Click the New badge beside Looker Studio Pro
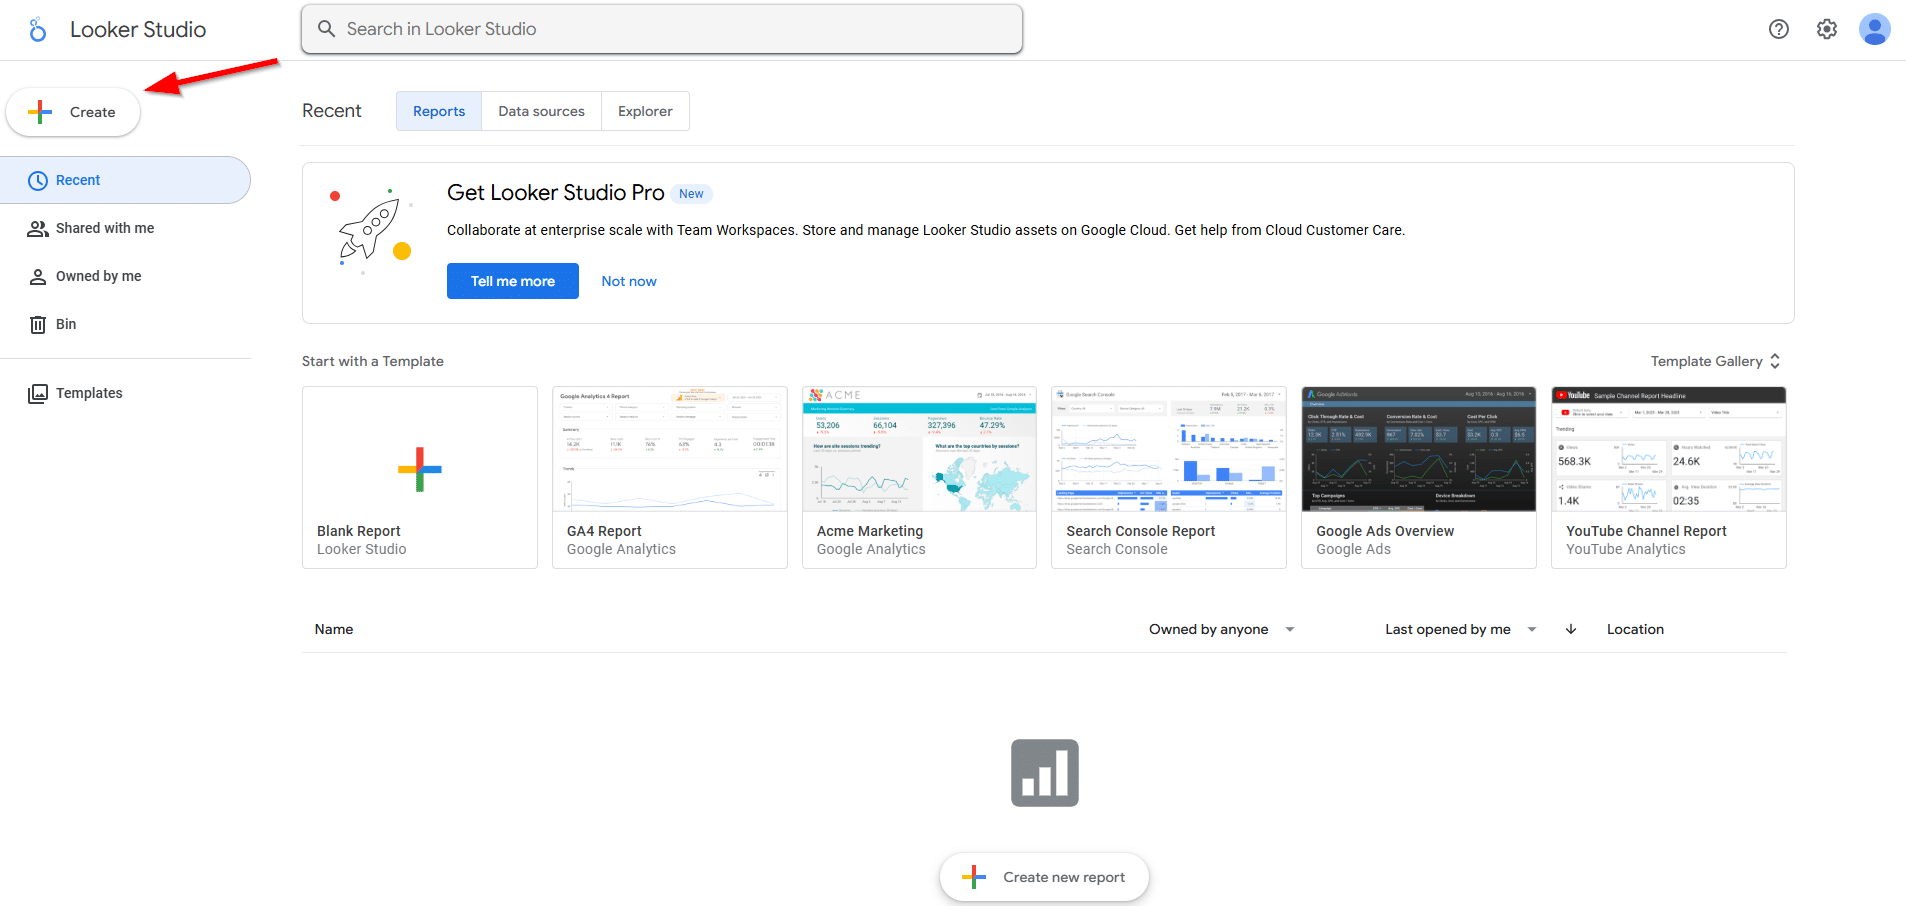The width and height of the screenshot is (1906, 906). 691,194
